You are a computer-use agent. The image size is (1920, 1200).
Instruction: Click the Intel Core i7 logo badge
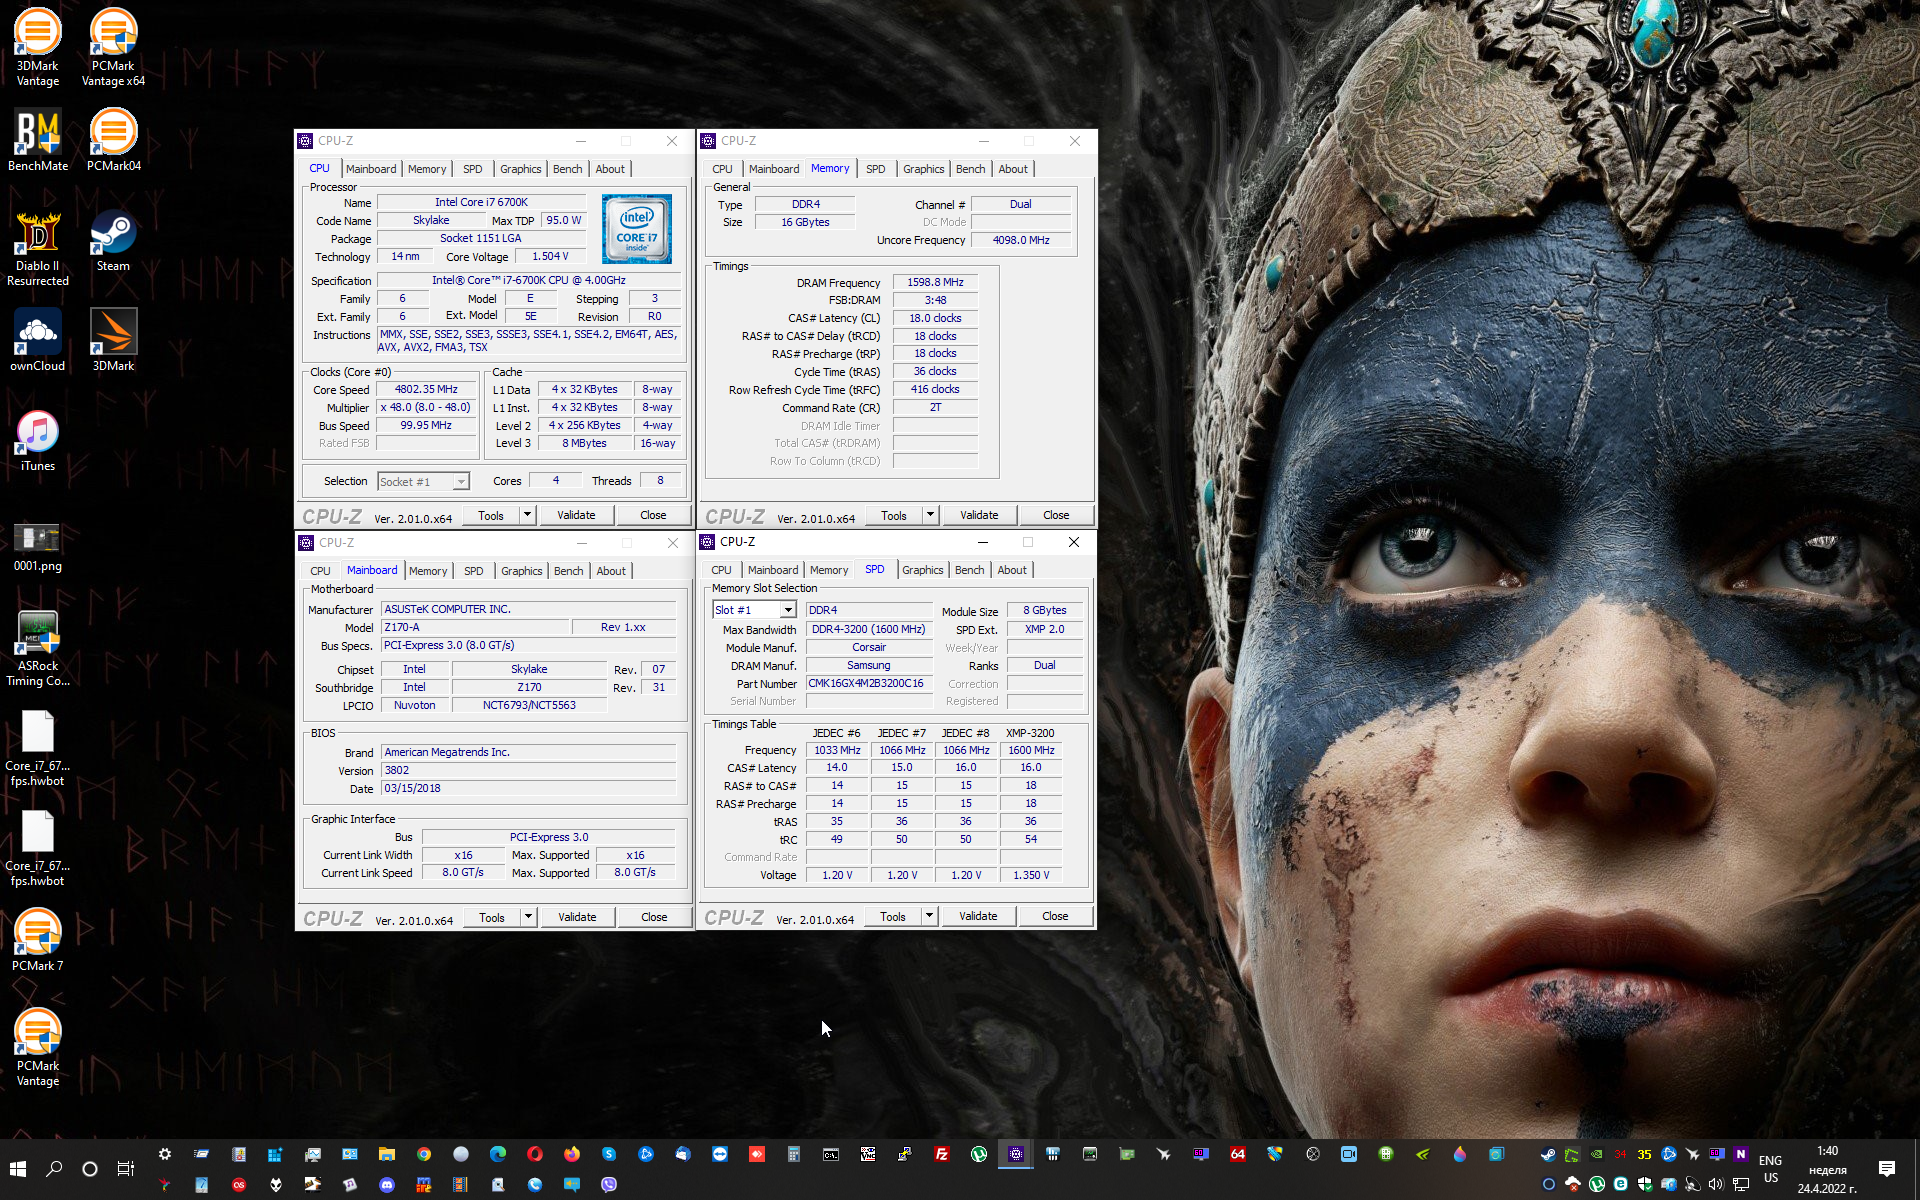point(637,230)
